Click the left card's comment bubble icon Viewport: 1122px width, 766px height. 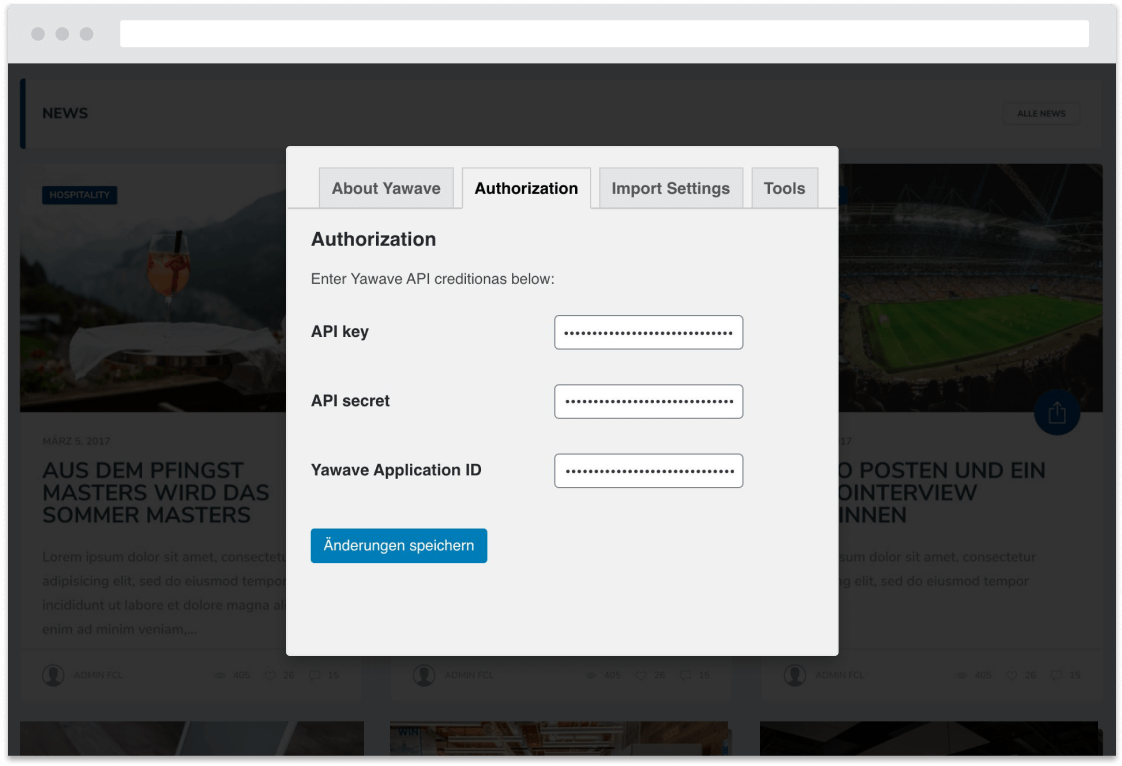[x=314, y=675]
